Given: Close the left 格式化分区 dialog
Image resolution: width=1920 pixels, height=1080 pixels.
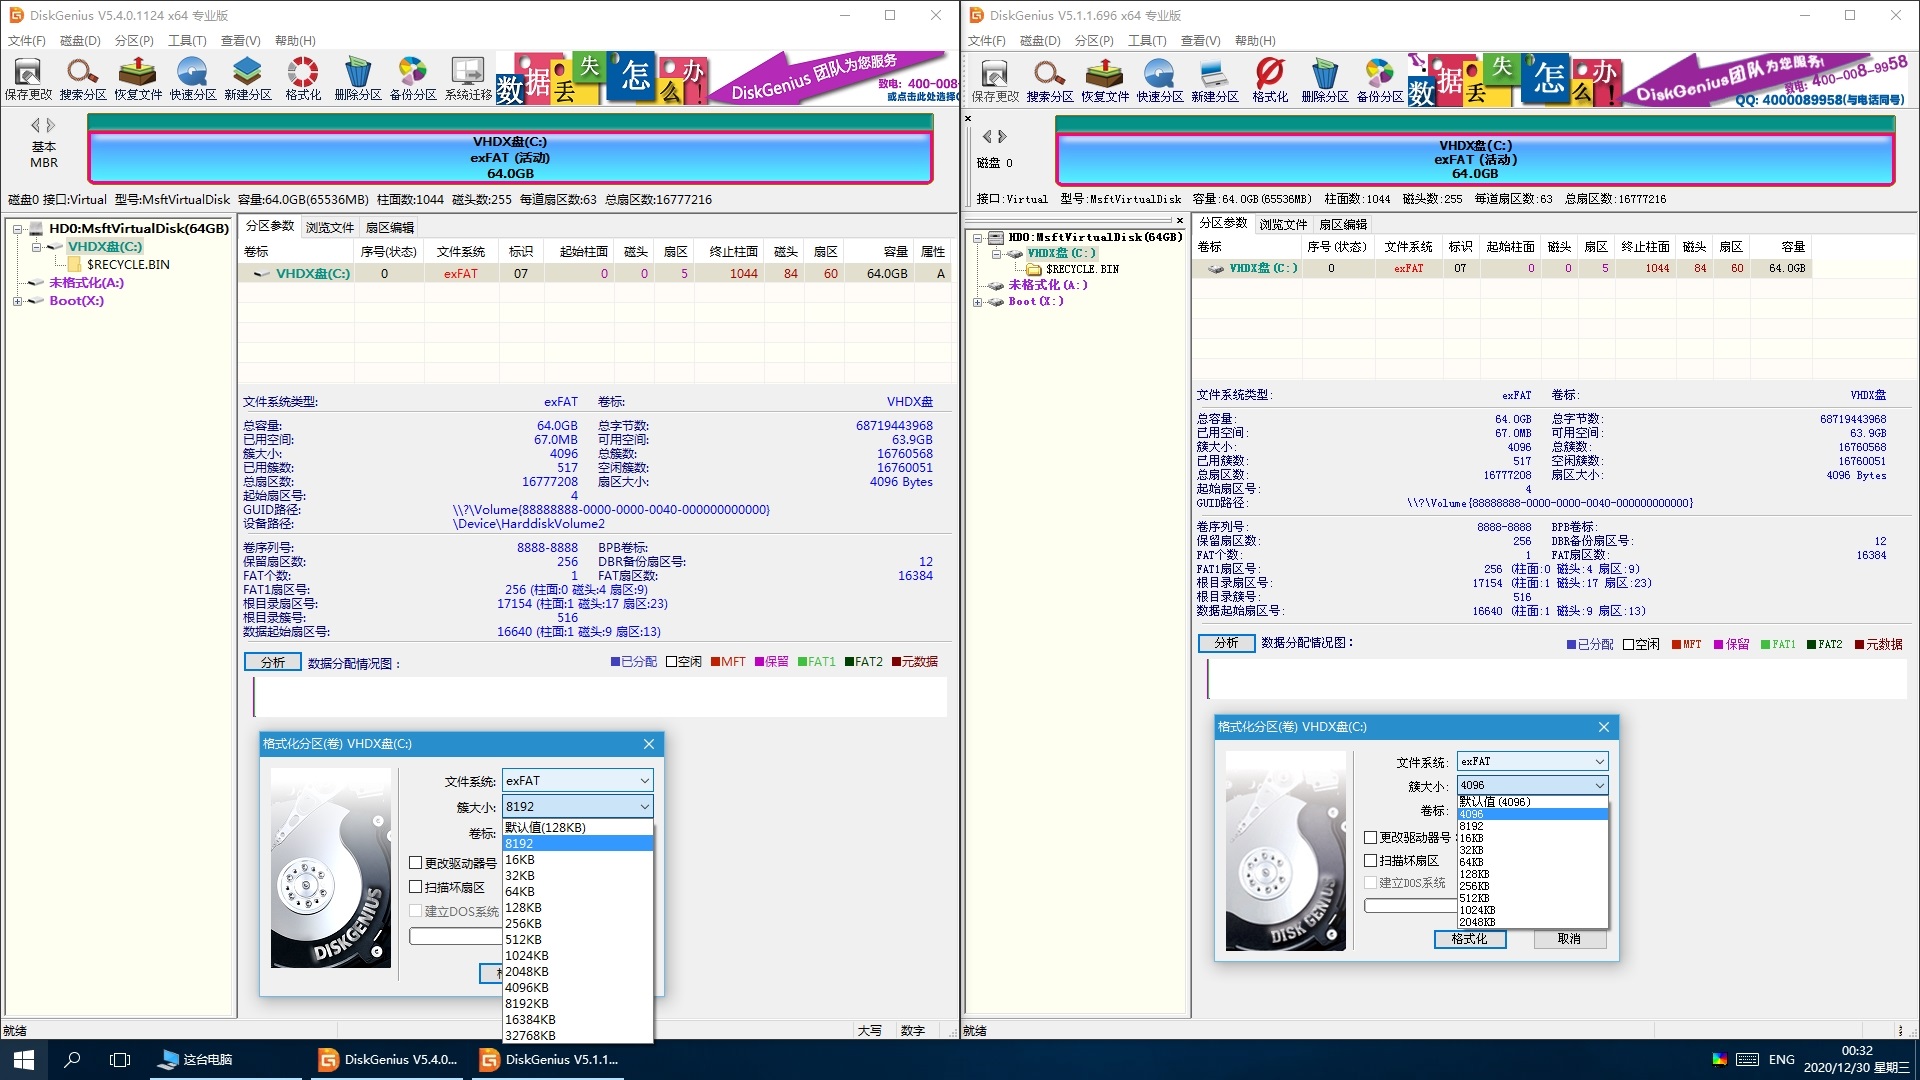Looking at the screenshot, I should coord(649,744).
